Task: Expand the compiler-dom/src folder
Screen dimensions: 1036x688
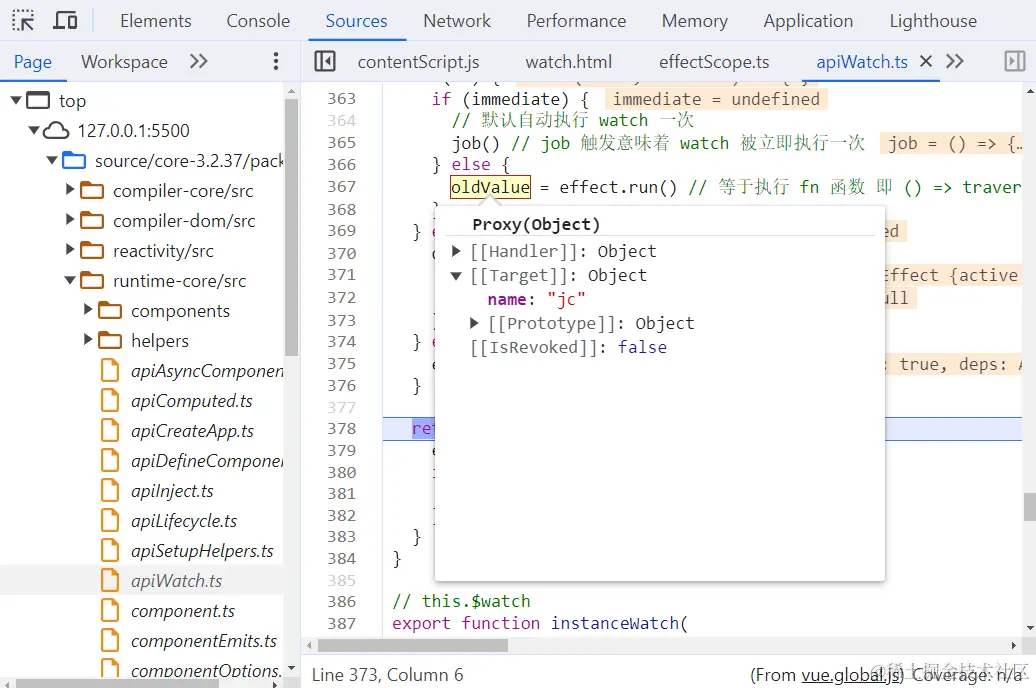Action: coord(70,220)
